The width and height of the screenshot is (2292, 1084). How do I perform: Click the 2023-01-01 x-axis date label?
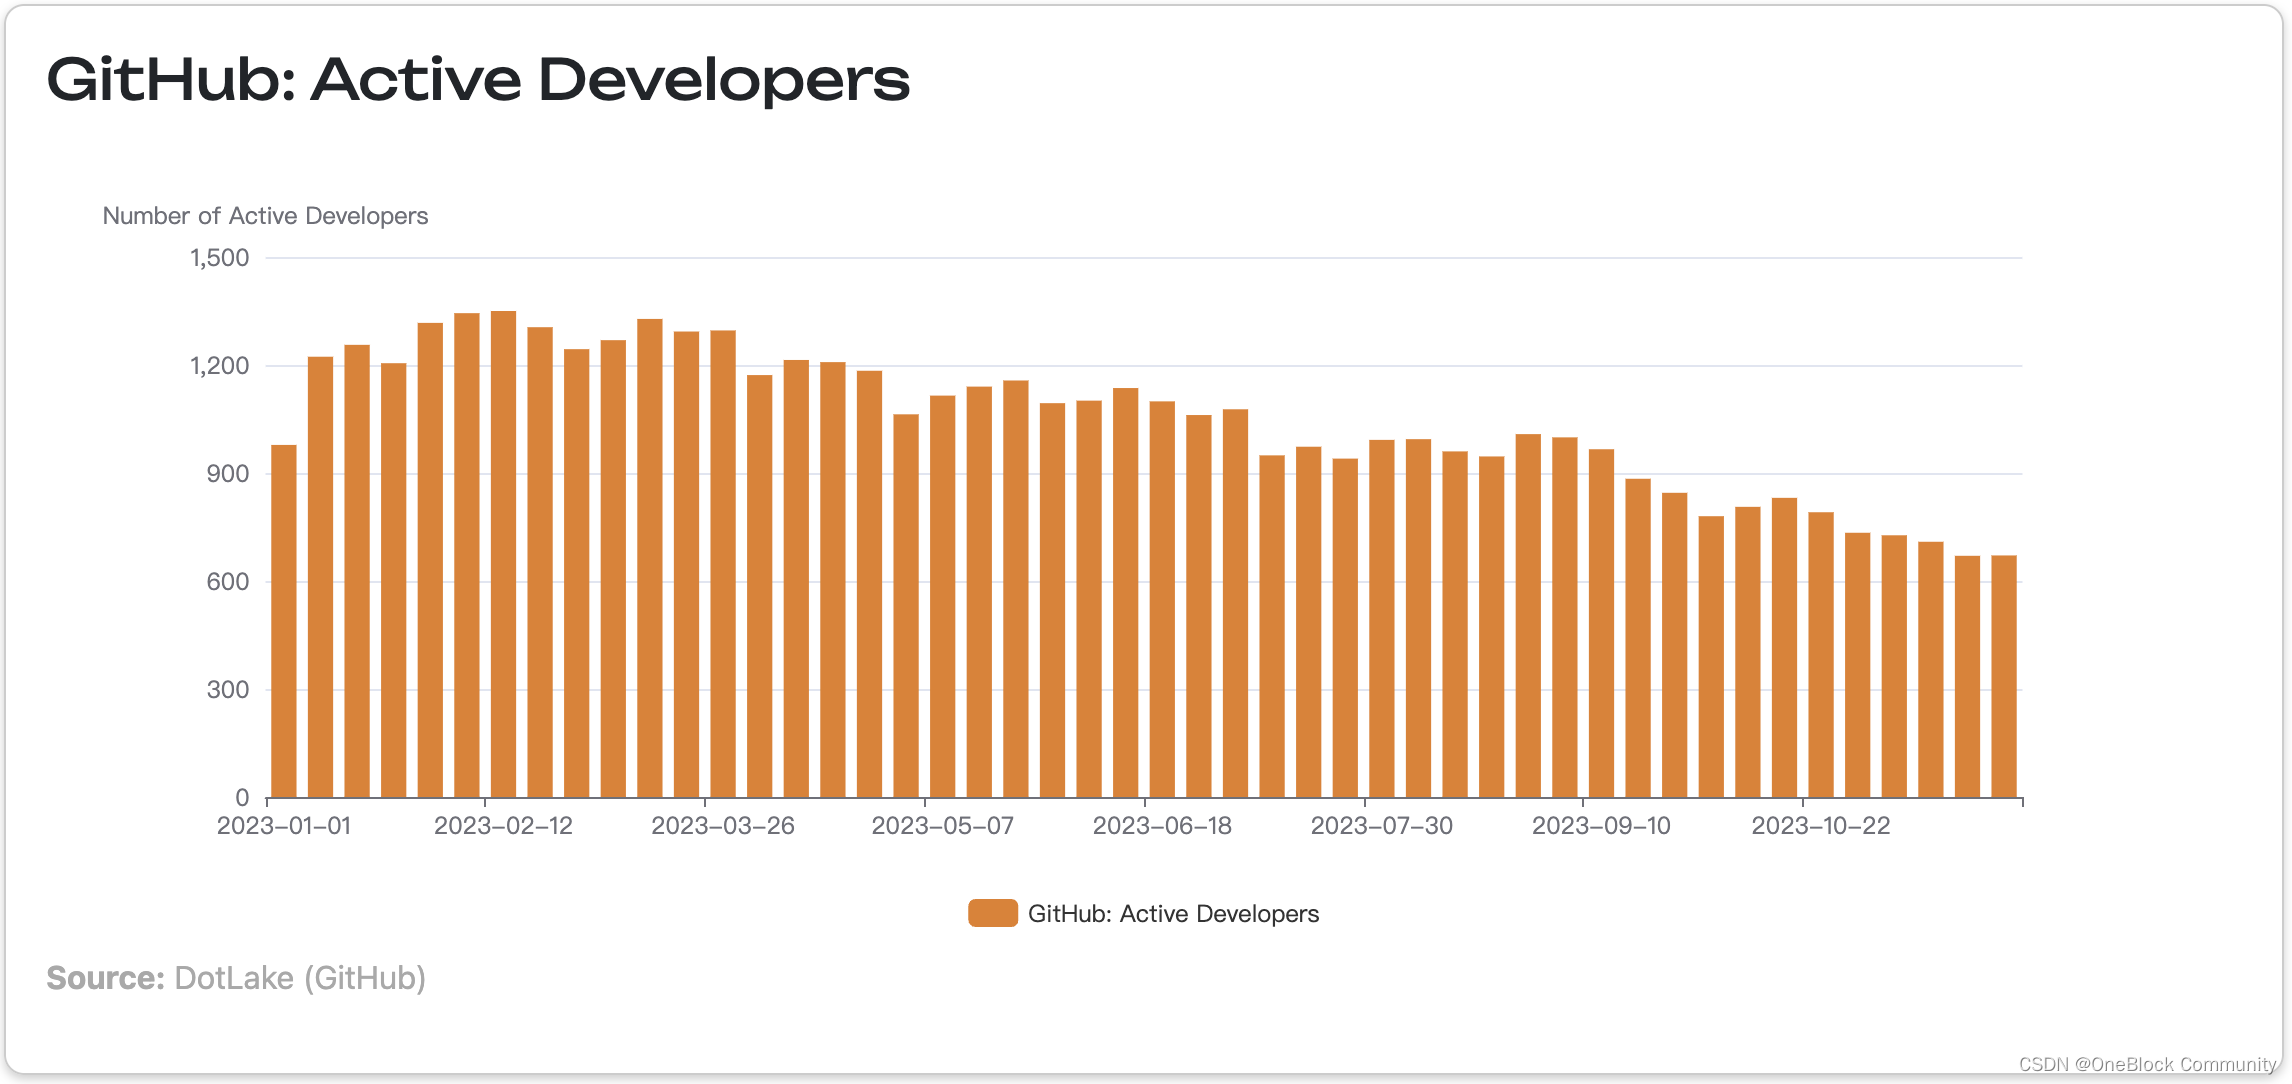[284, 826]
